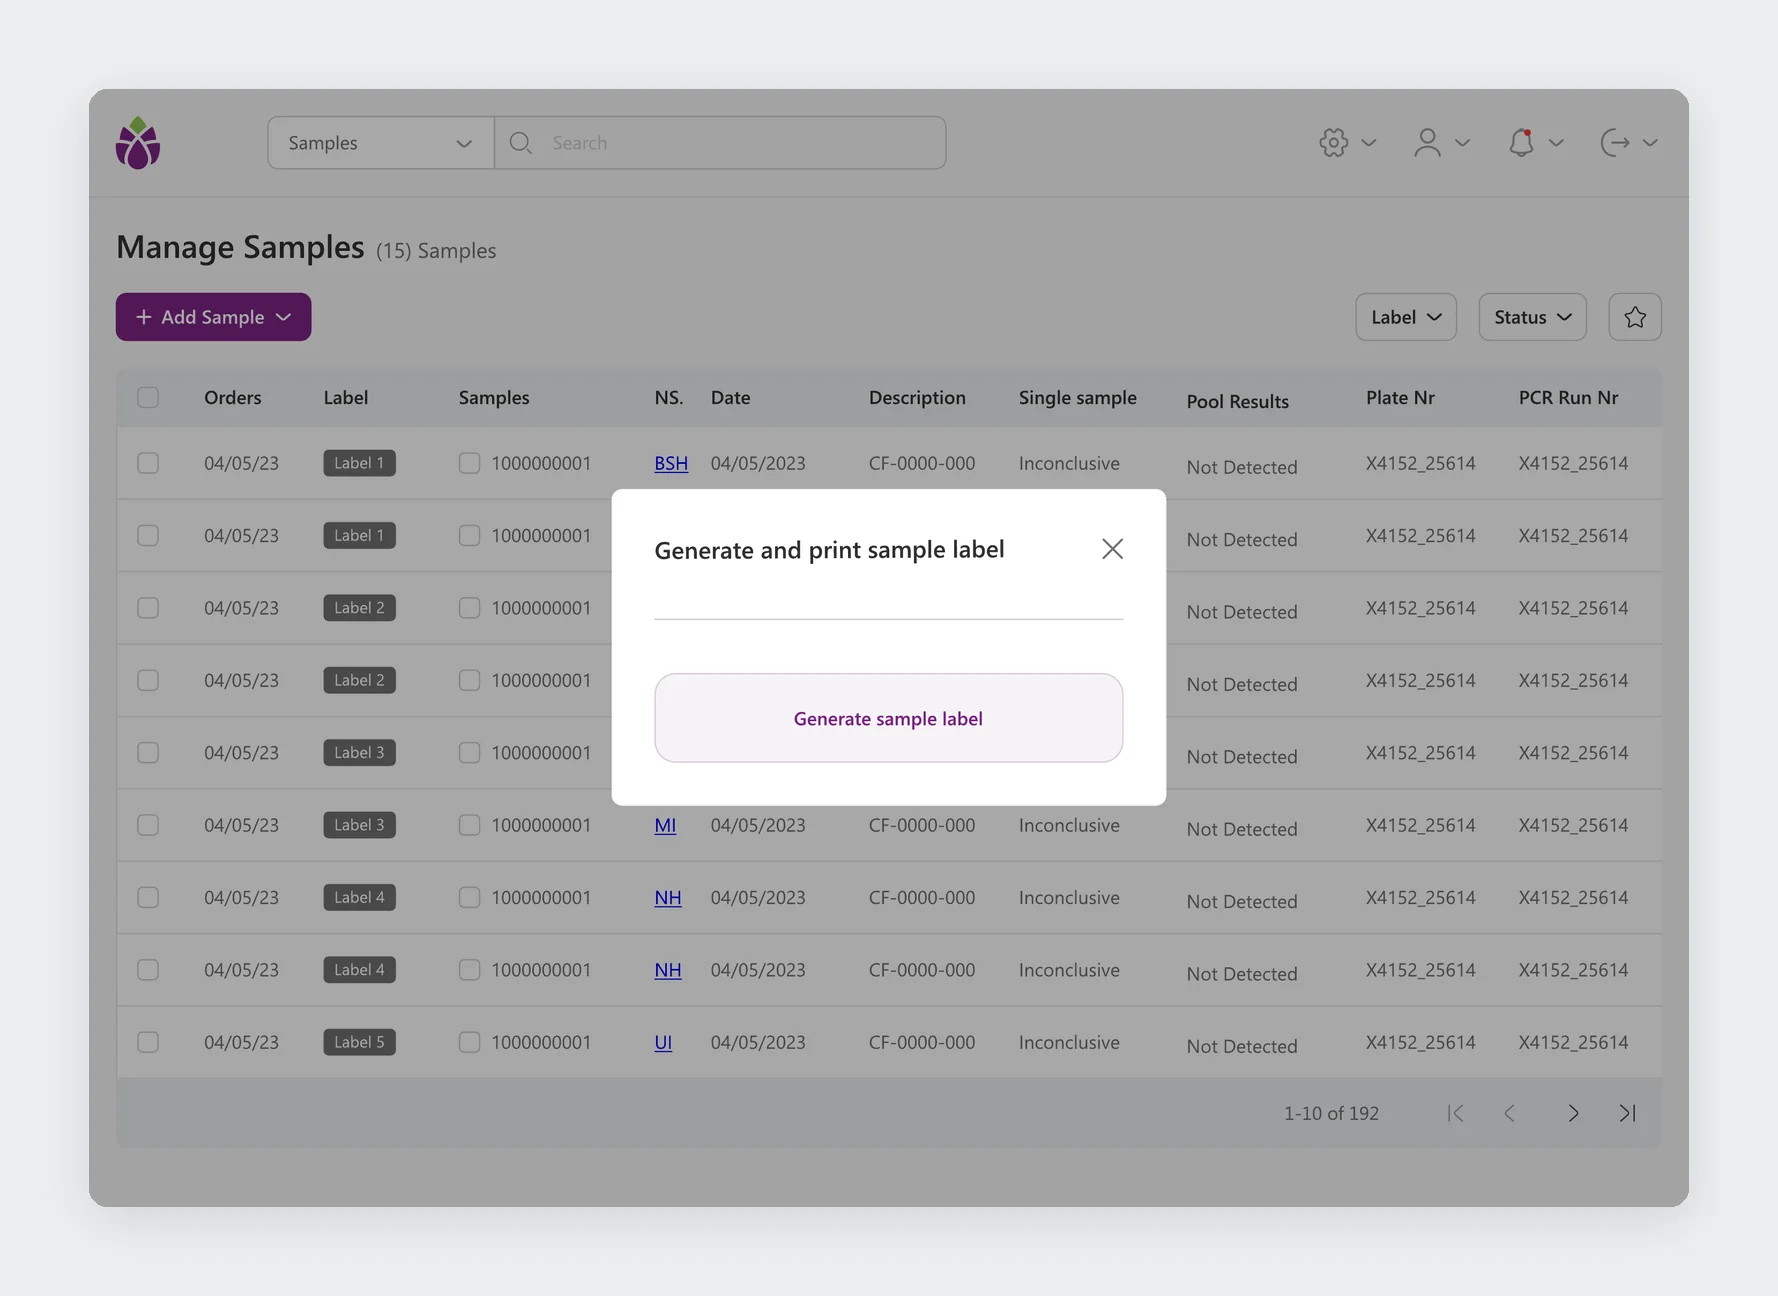
Task: Open the UI link
Action: click(x=663, y=1042)
